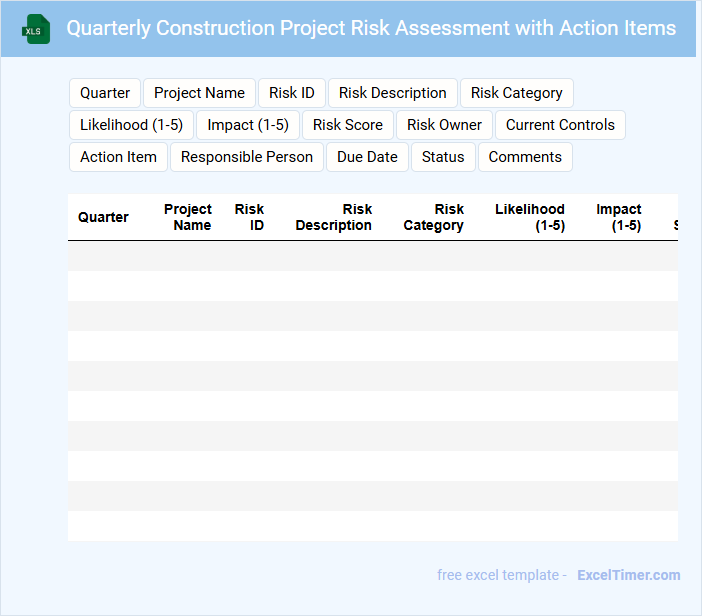Viewport: 702px width, 616px height.
Task: Click the Risk Description tag
Action: 392,93
